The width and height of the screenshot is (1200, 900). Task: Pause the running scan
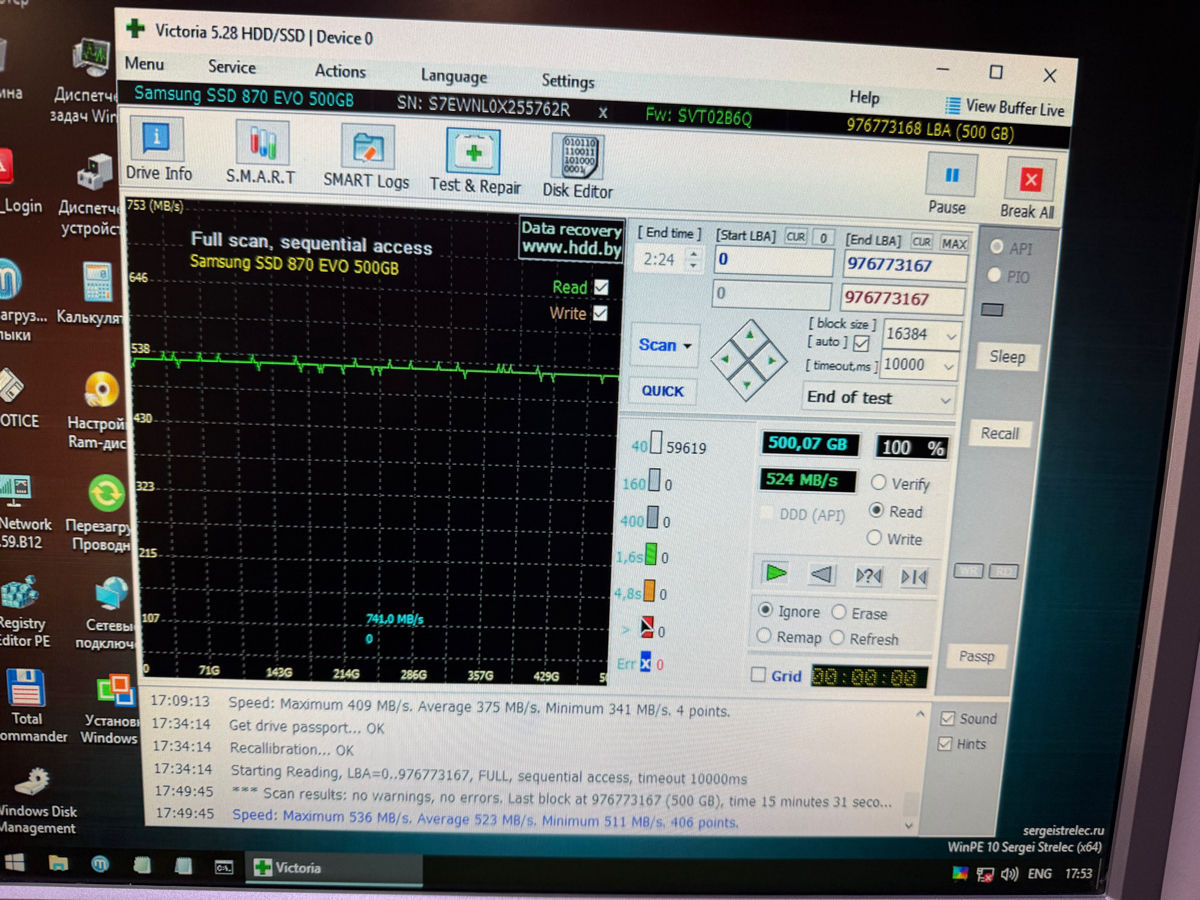(x=950, y=180)
